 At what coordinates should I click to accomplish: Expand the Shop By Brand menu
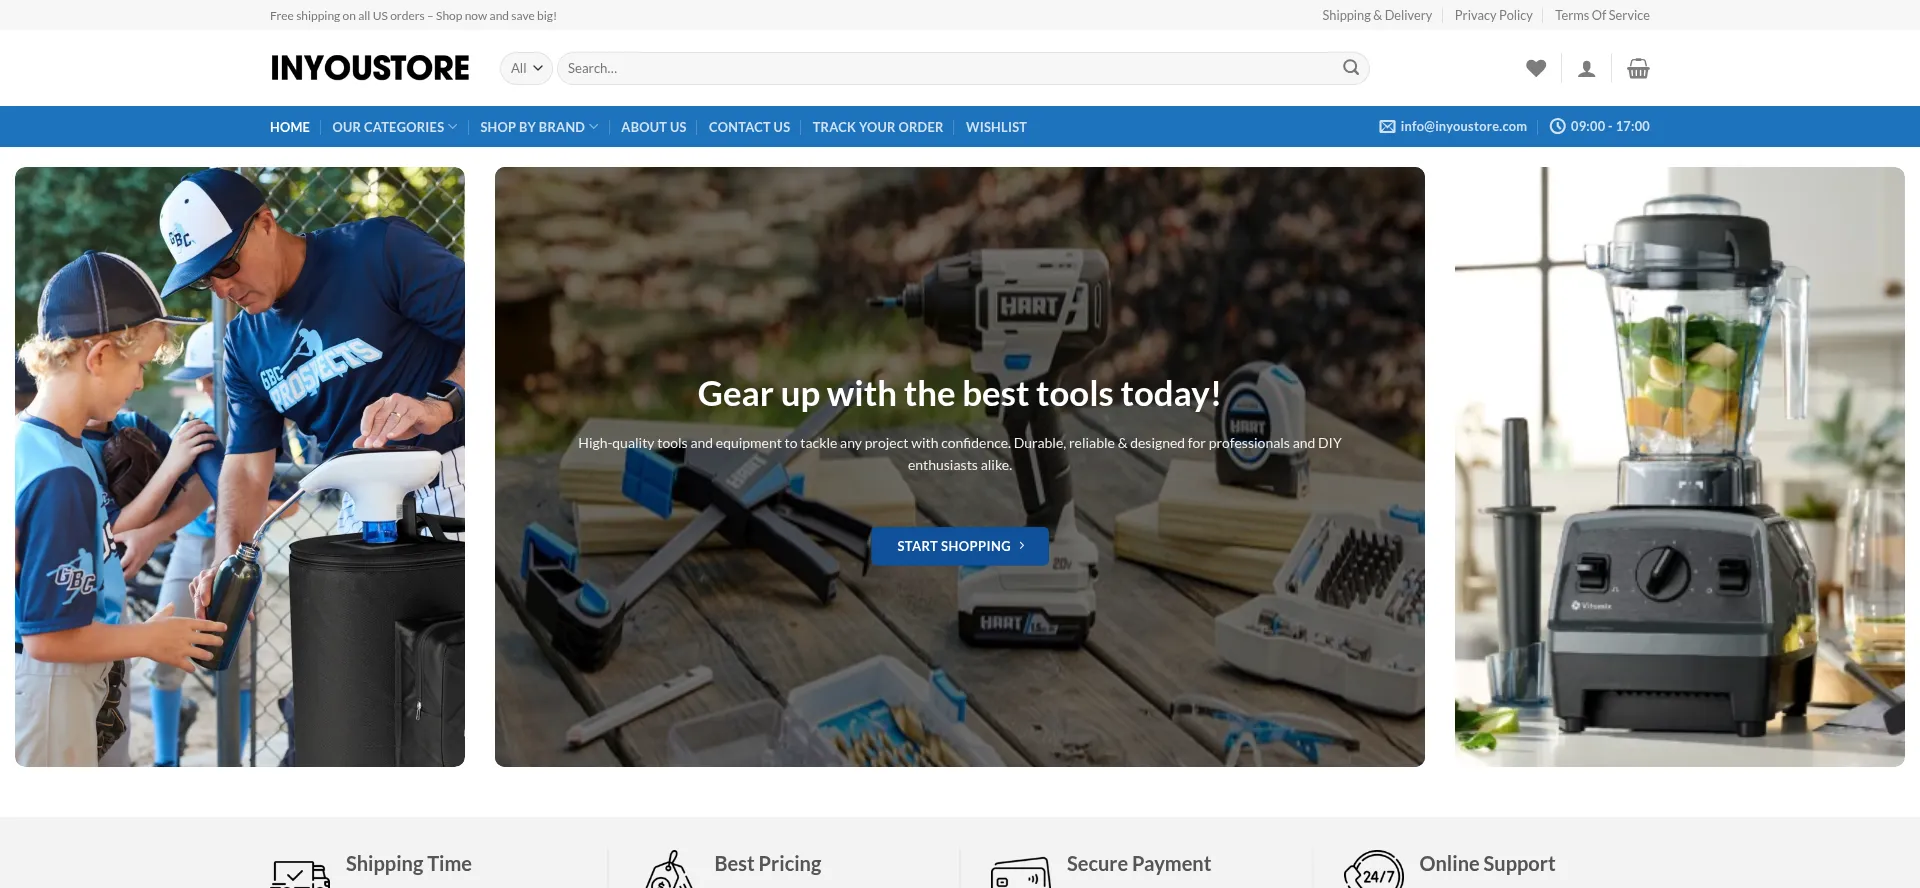coord(539,127)
